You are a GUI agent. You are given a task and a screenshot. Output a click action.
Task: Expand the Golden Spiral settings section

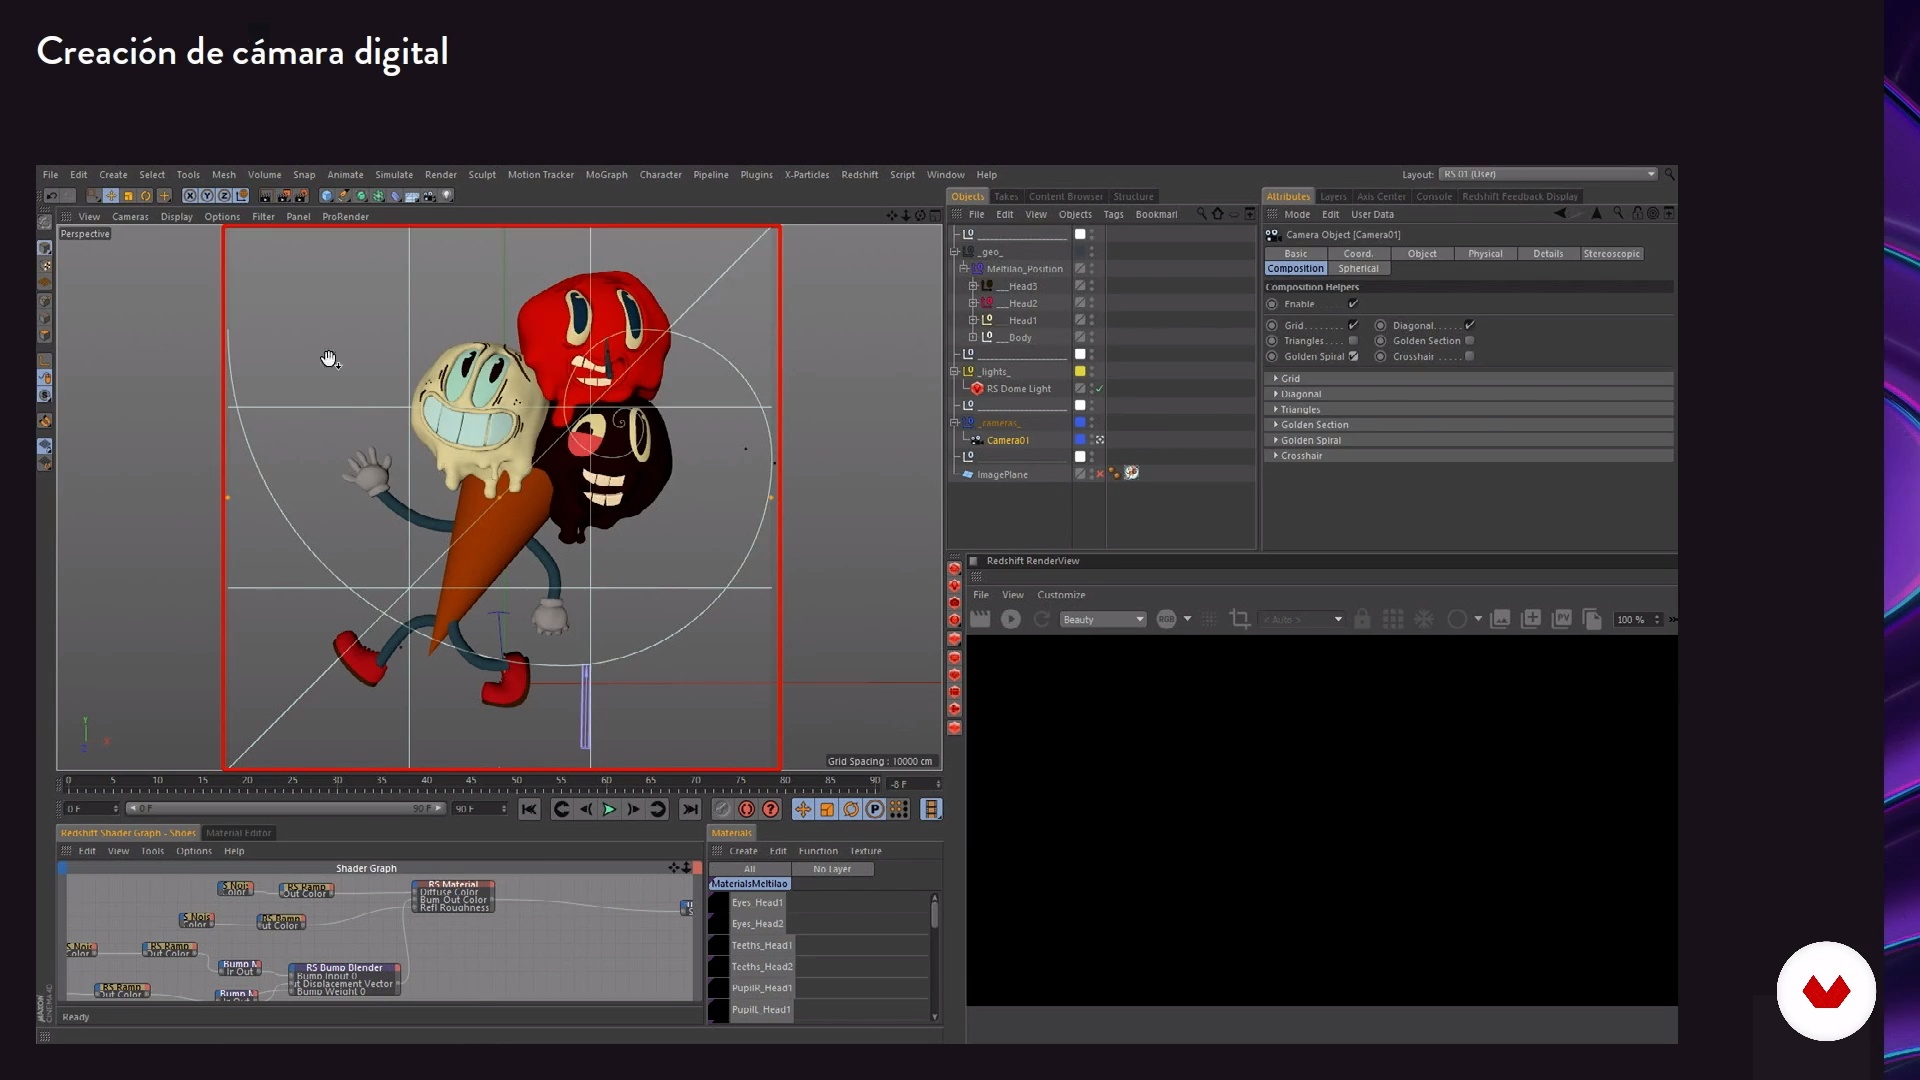point(1469,441)
